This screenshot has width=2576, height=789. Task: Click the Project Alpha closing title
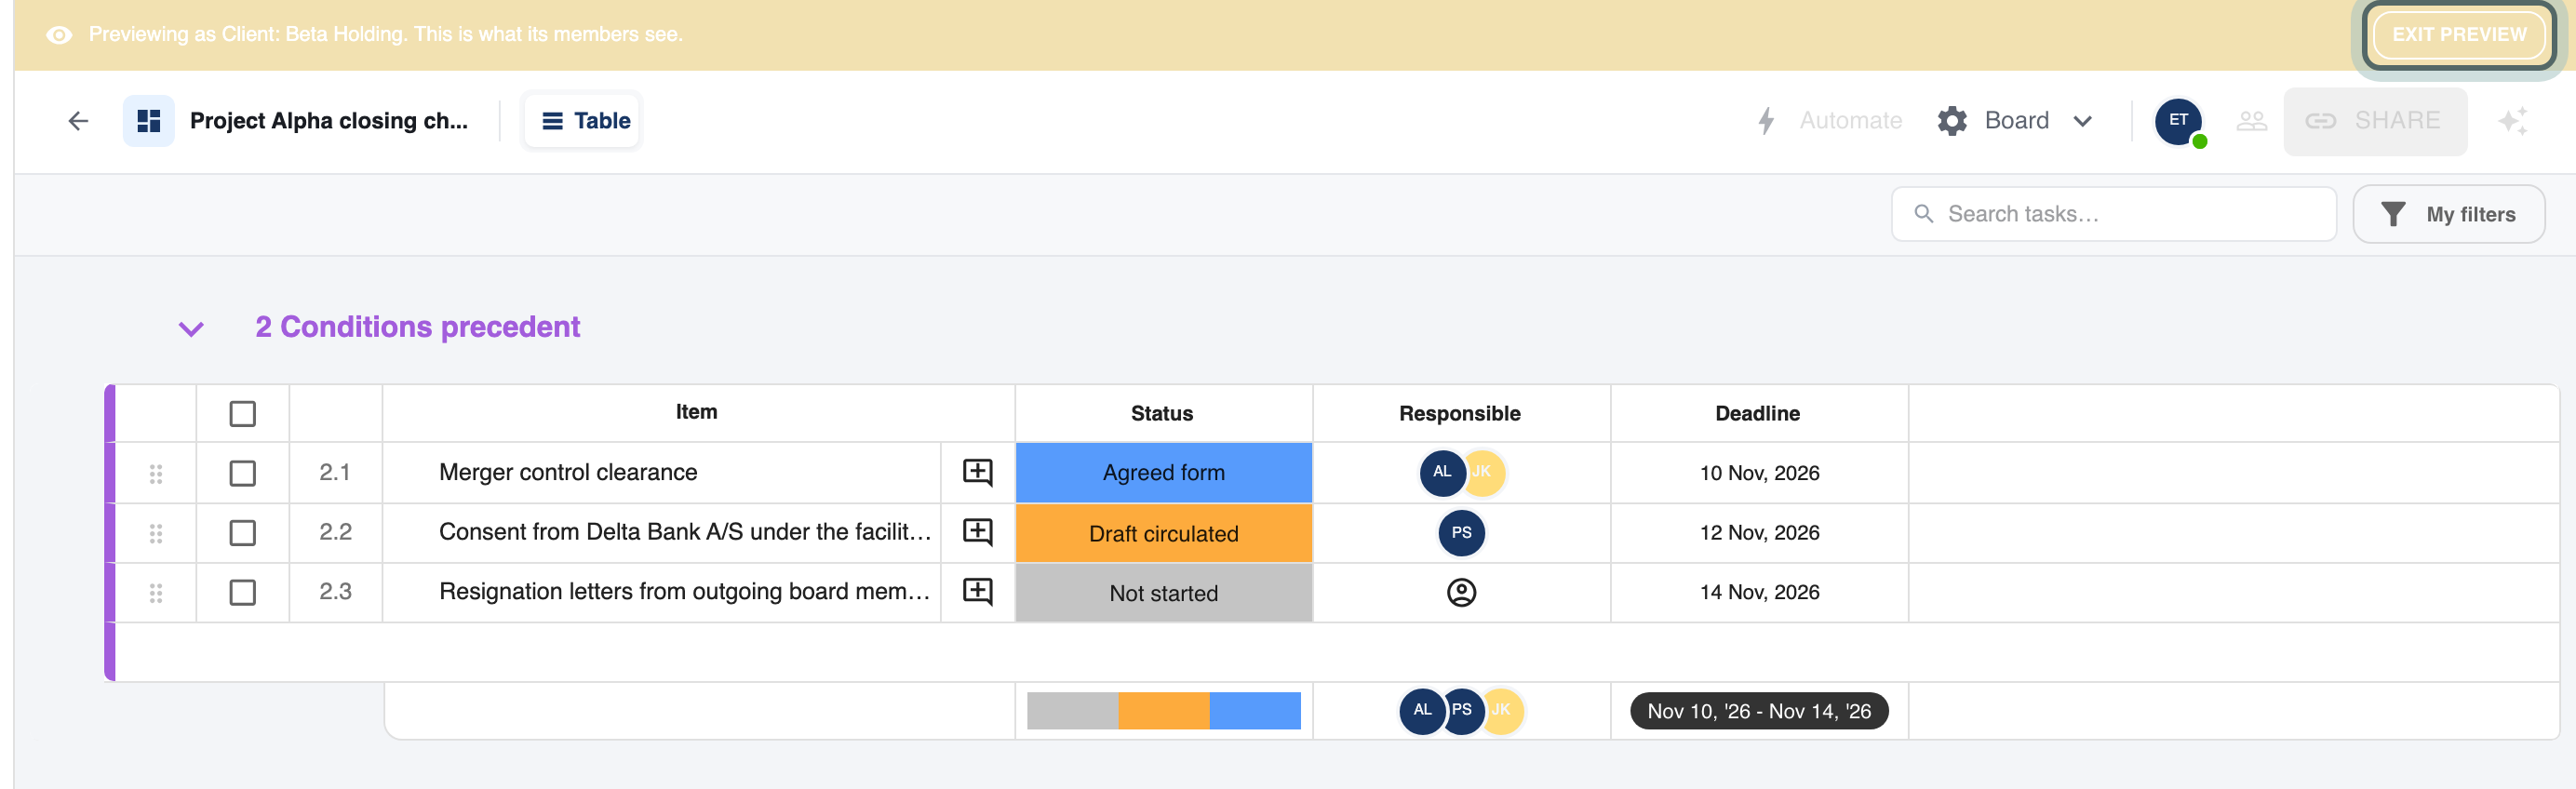coord(329,121)
